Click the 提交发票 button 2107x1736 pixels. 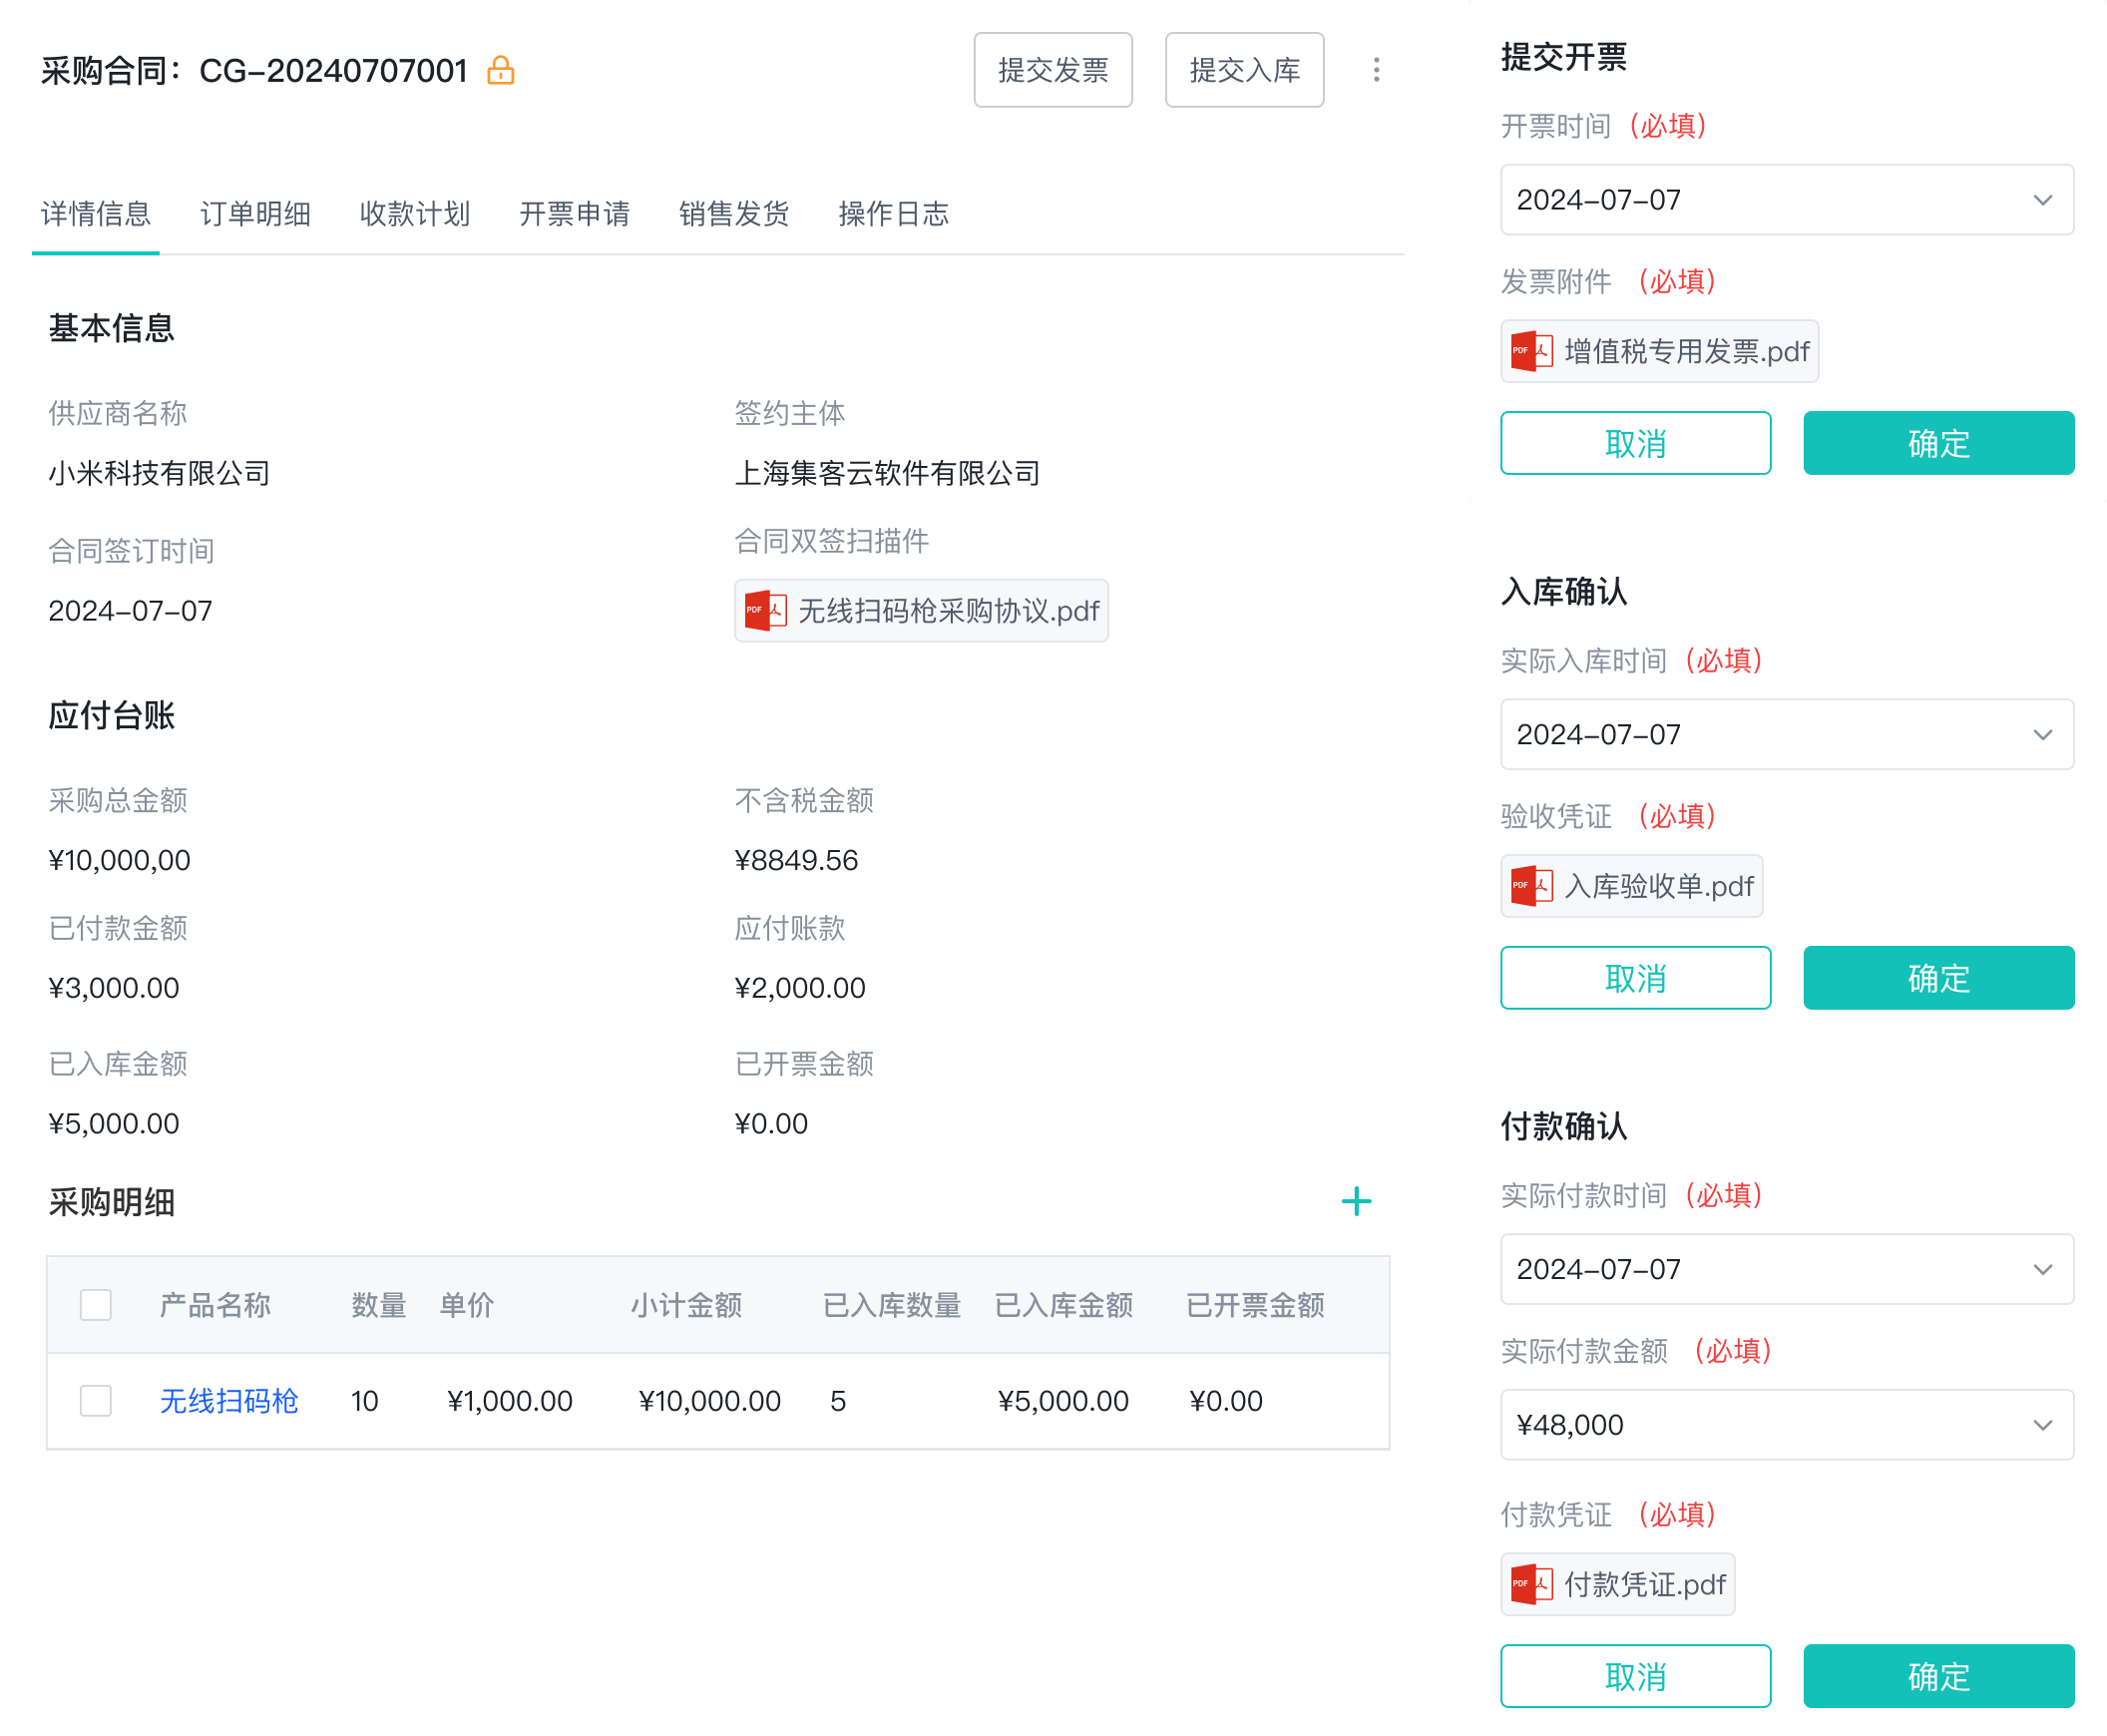[1052, 70]
